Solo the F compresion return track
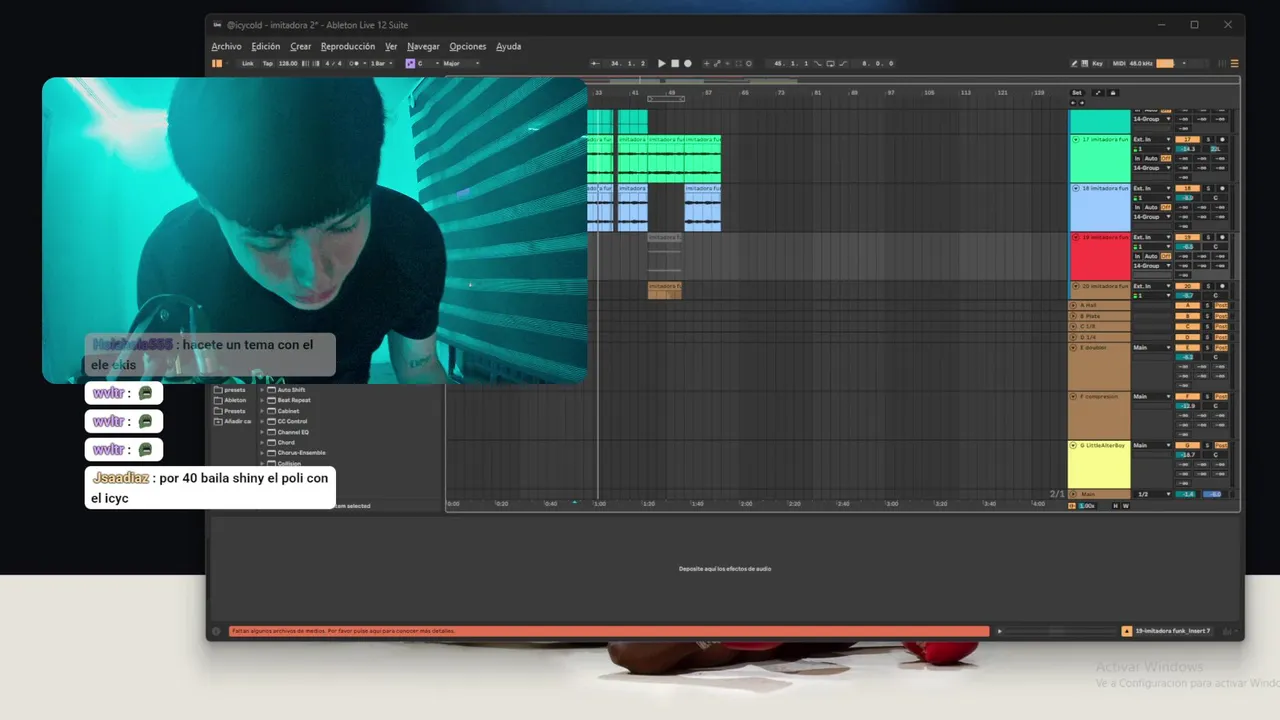Image resolution: width=1280 pixels, height=720 pixels. 1207,396
